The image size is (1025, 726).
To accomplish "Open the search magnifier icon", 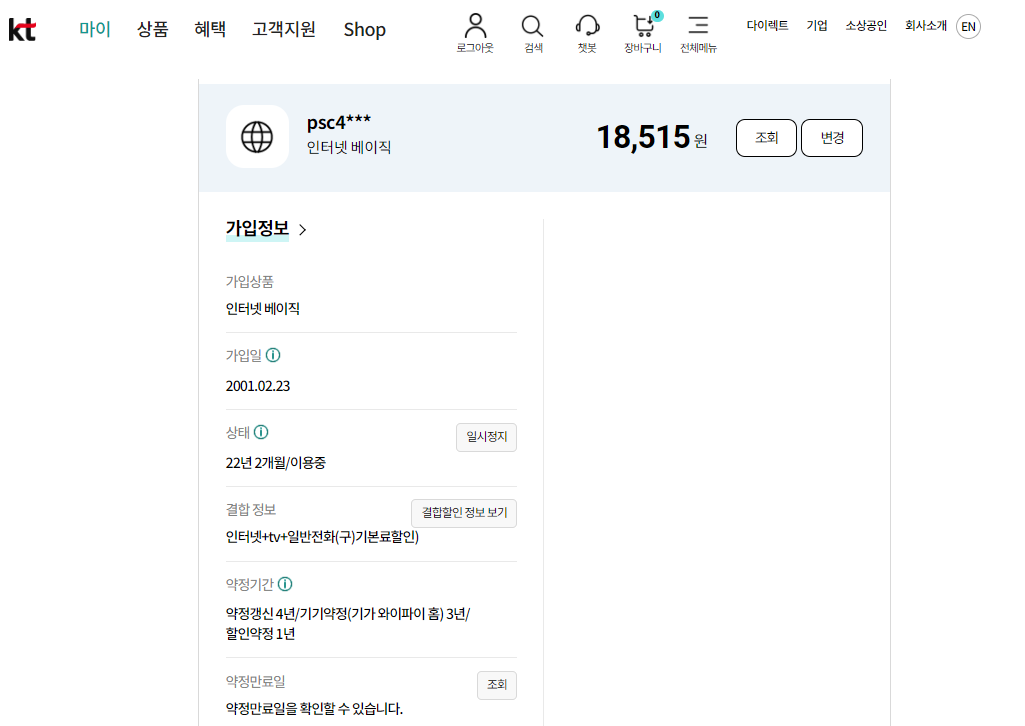I will click(x=533, y=27).
